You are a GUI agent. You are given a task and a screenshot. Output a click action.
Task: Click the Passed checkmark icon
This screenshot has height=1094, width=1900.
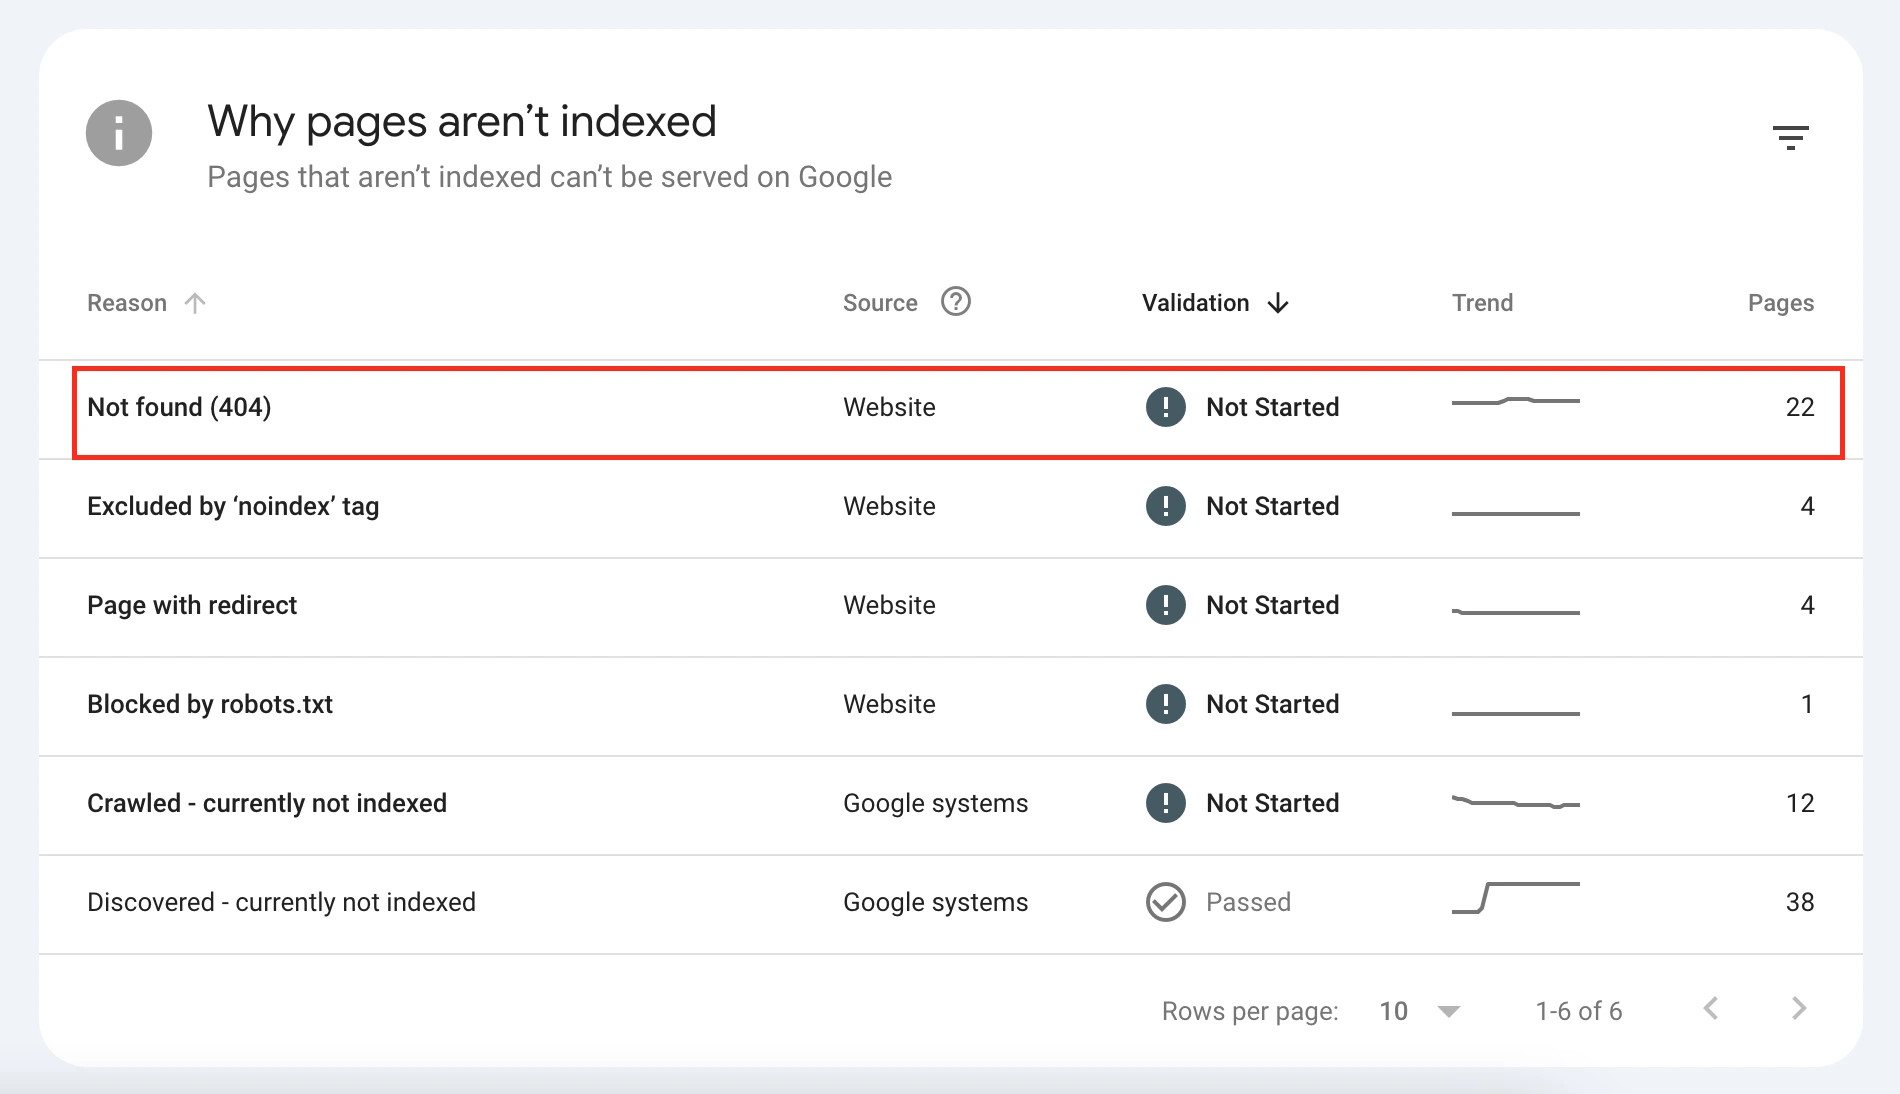(1165, 902)
